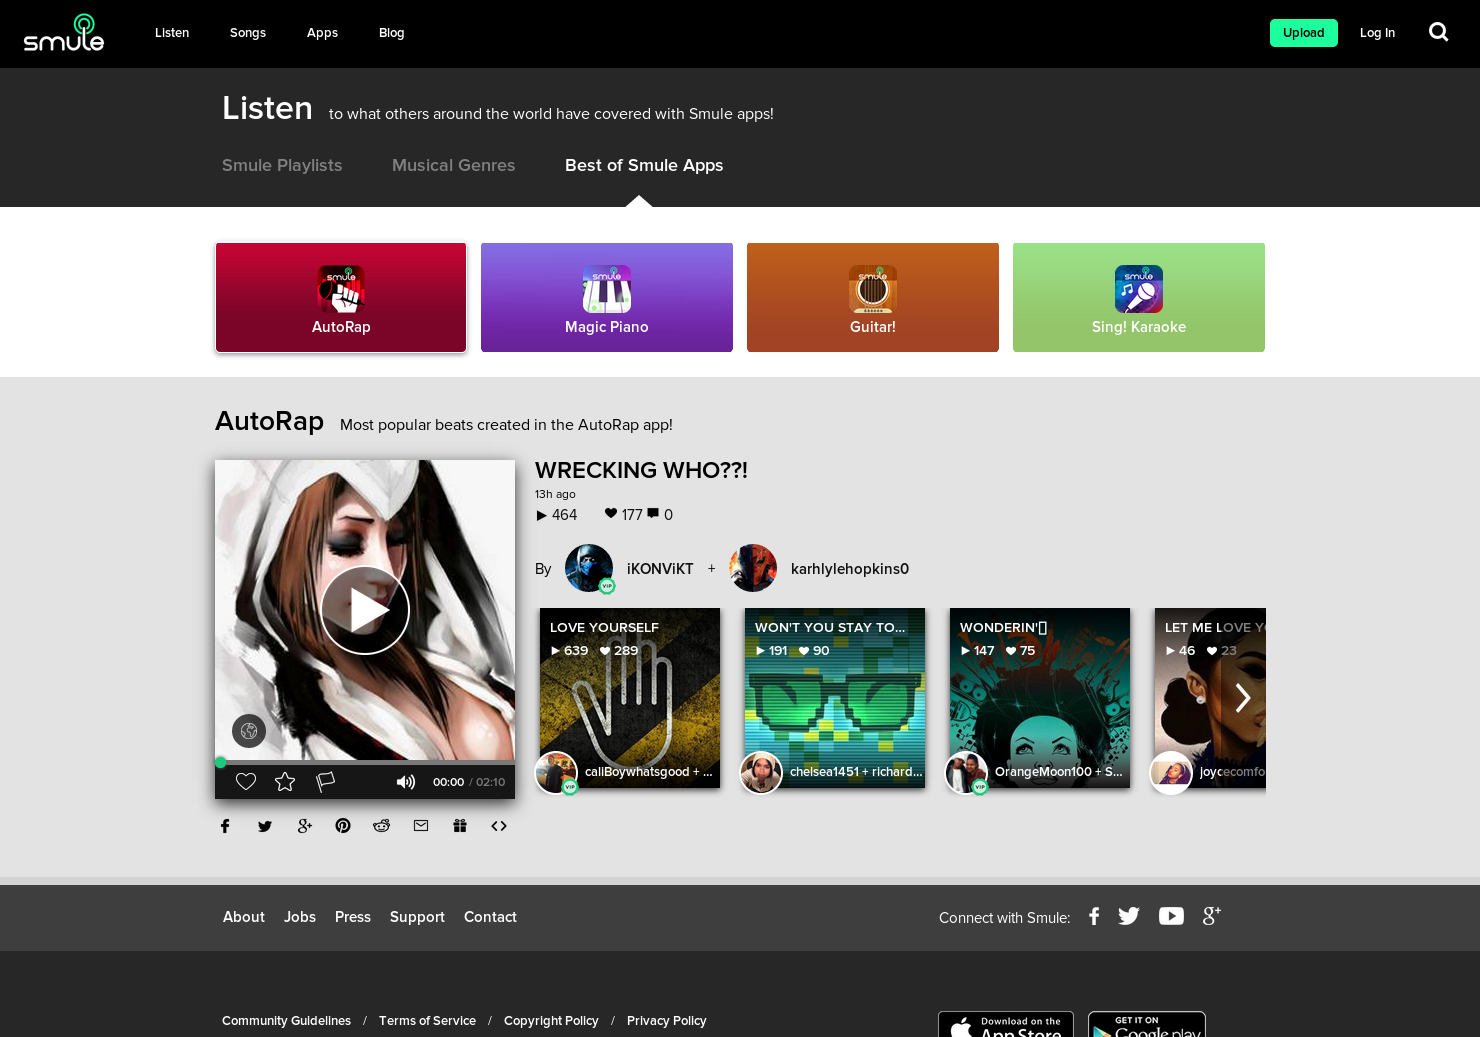The width and height of the screenshot is (1480, 1037).
Task: Select the Magic Piano app tile
Action: 607,298
